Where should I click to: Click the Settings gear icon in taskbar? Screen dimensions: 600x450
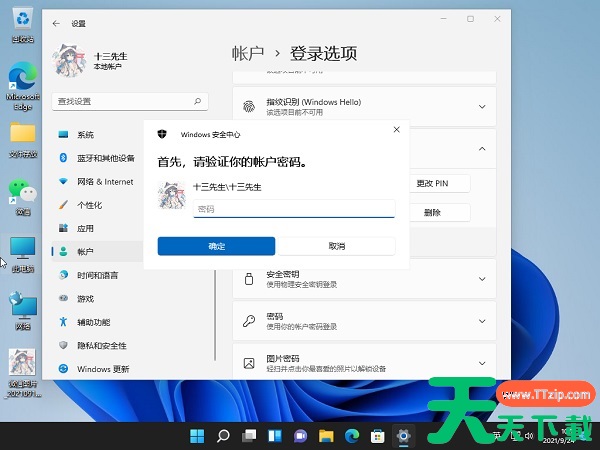[x=403, y=436]
